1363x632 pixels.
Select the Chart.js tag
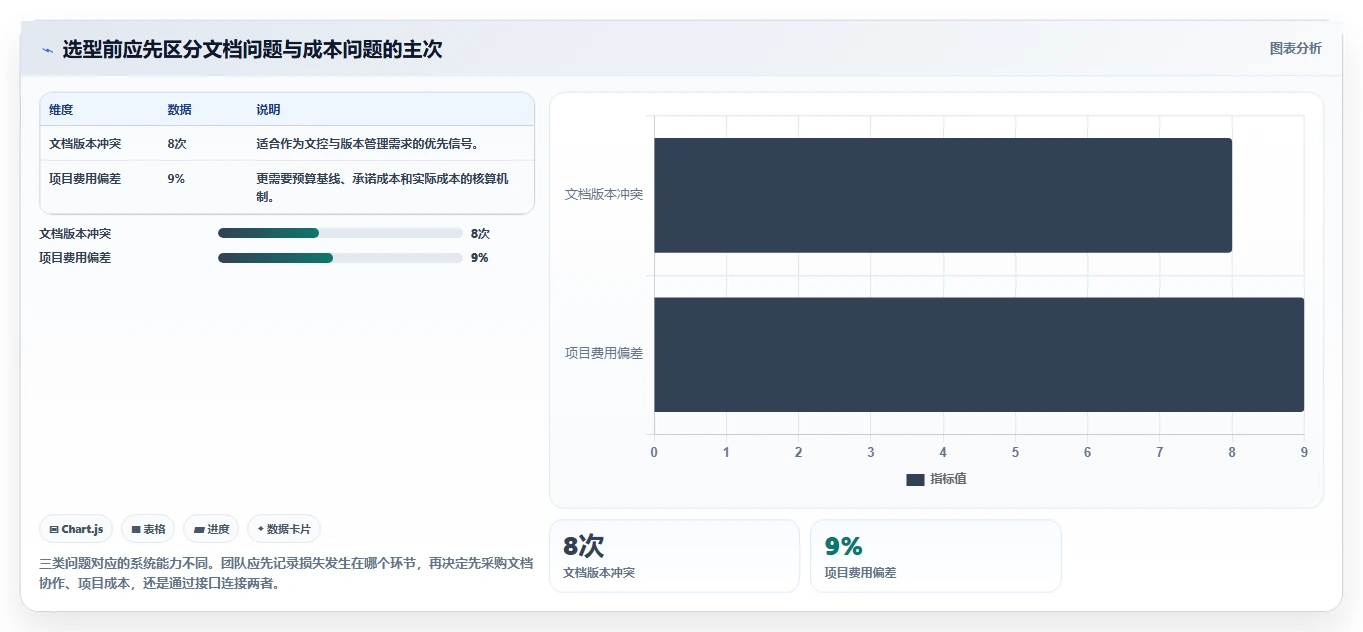click(76, 529)
